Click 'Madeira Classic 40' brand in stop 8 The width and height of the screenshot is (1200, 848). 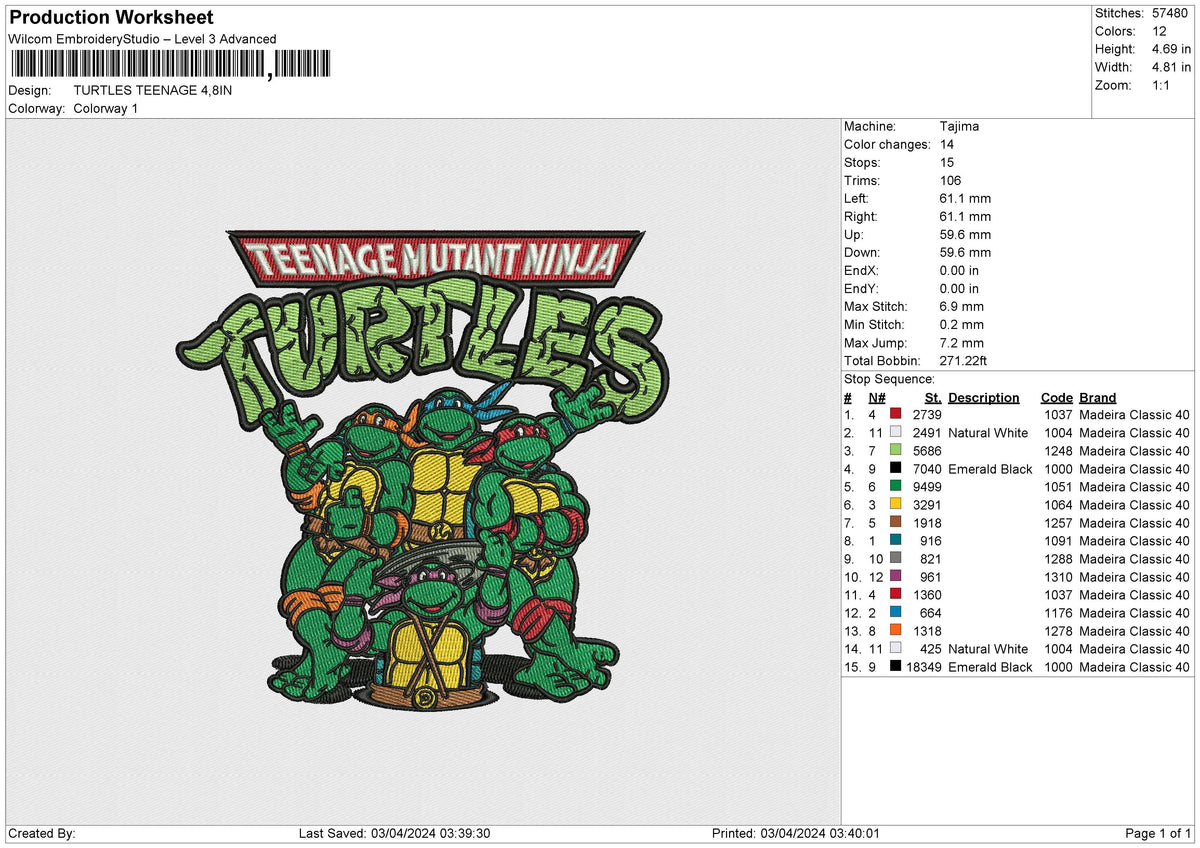point(1135,540)
